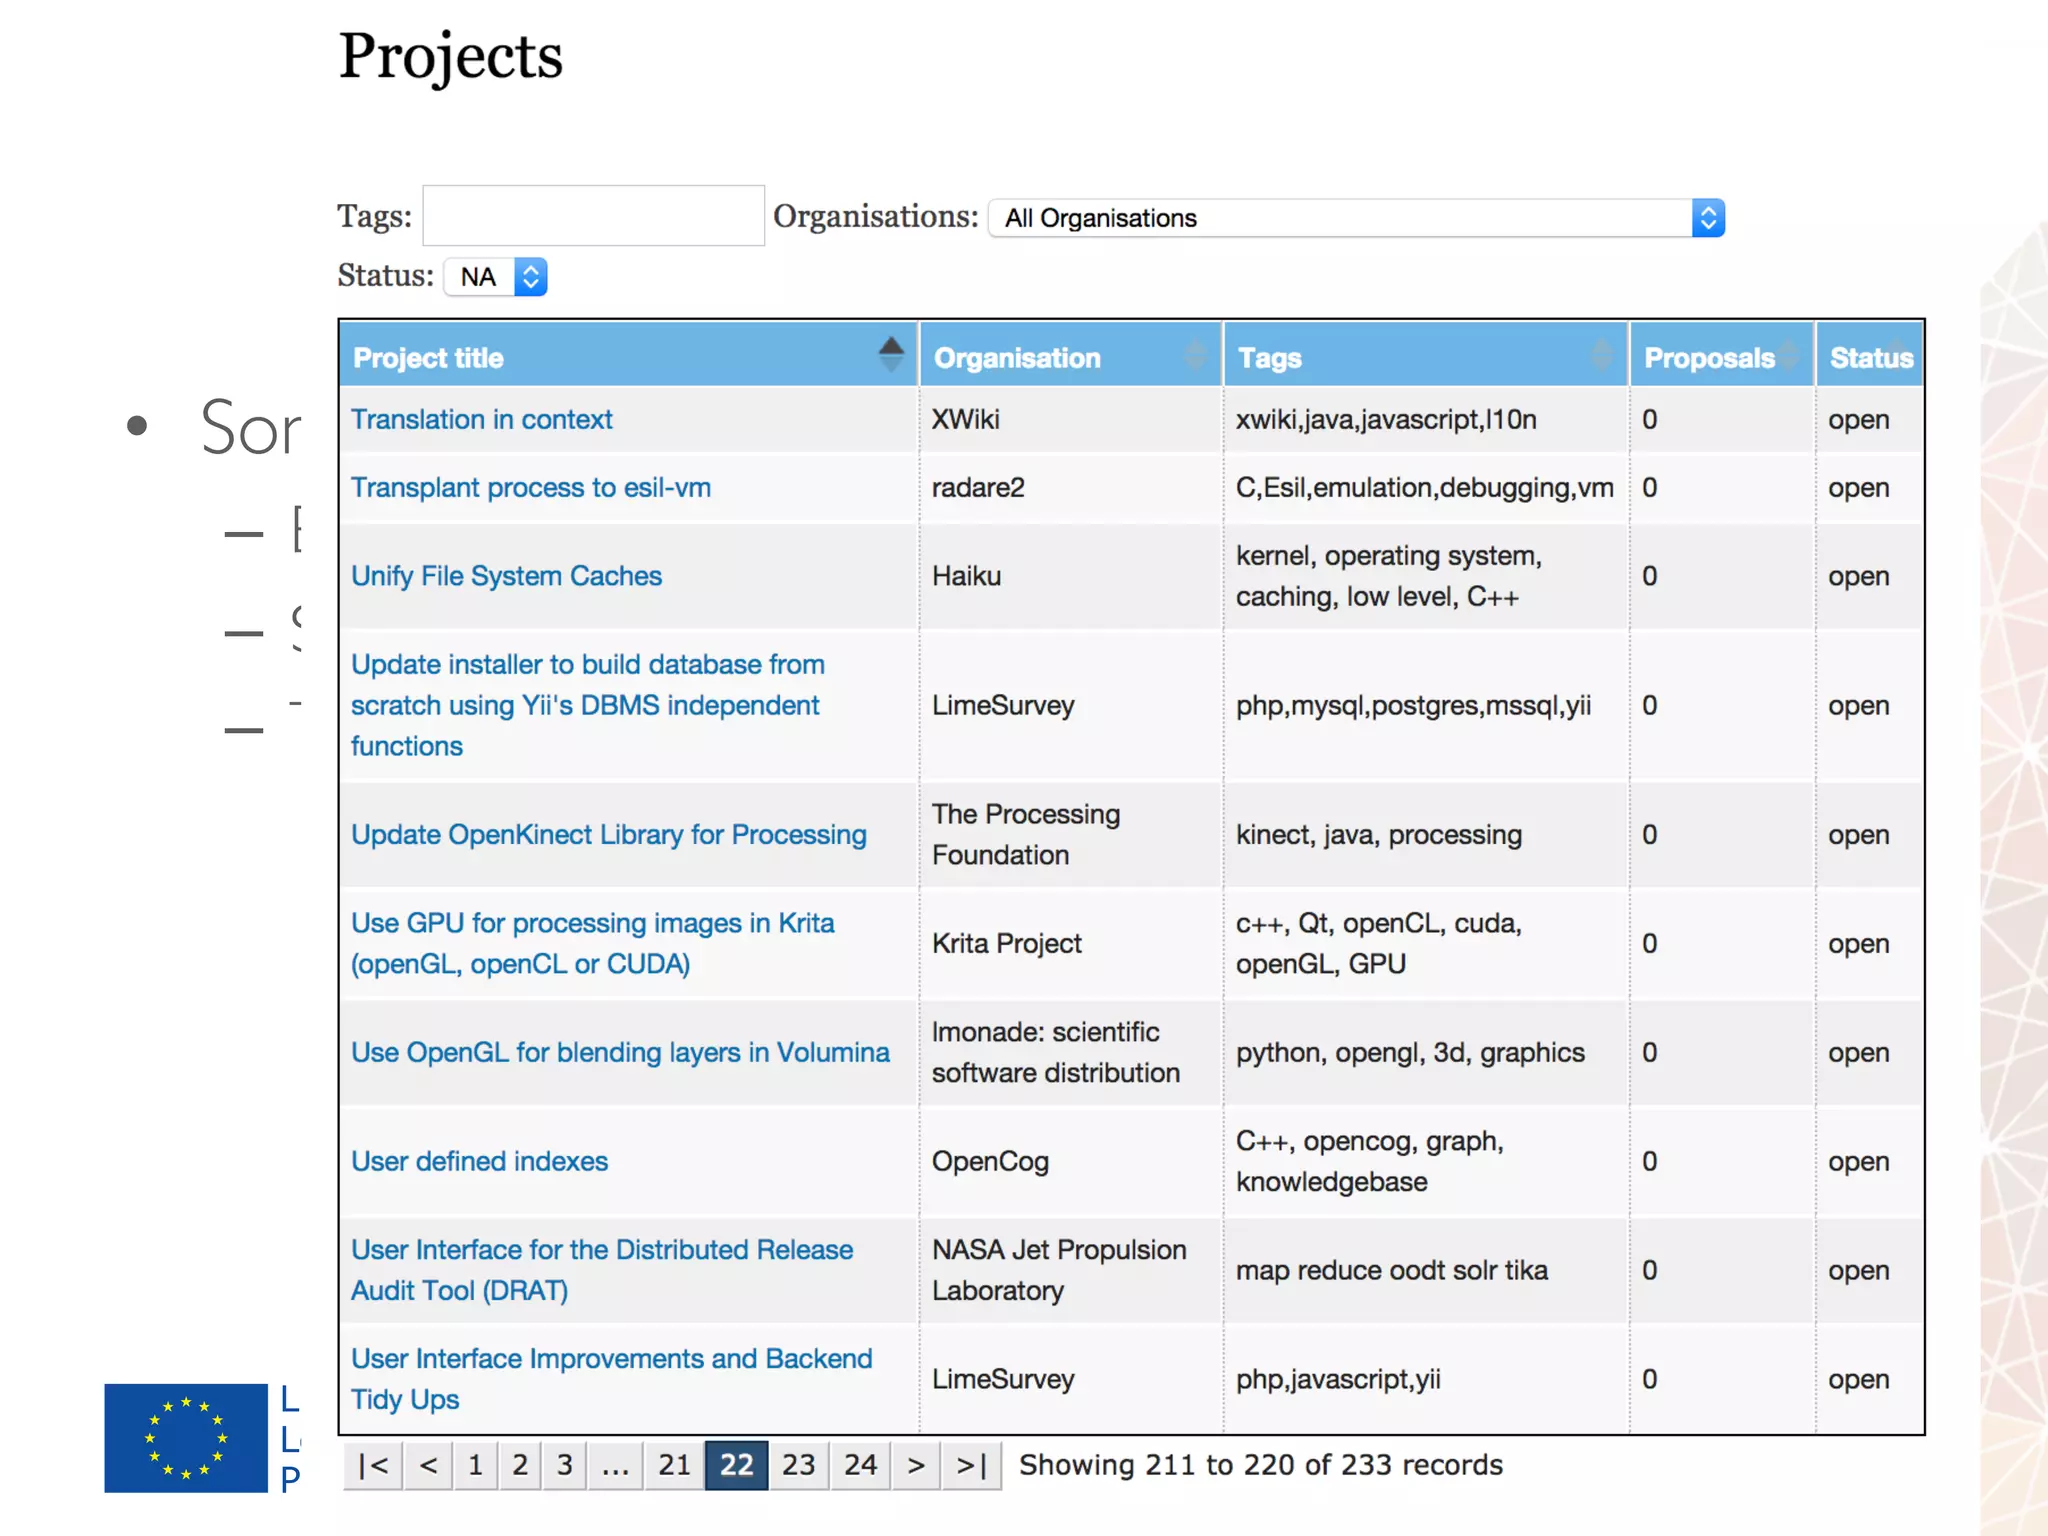Click tags php,javascript,yii
This screenshot has height=1536, width=2048.
pos(1338,1379)
